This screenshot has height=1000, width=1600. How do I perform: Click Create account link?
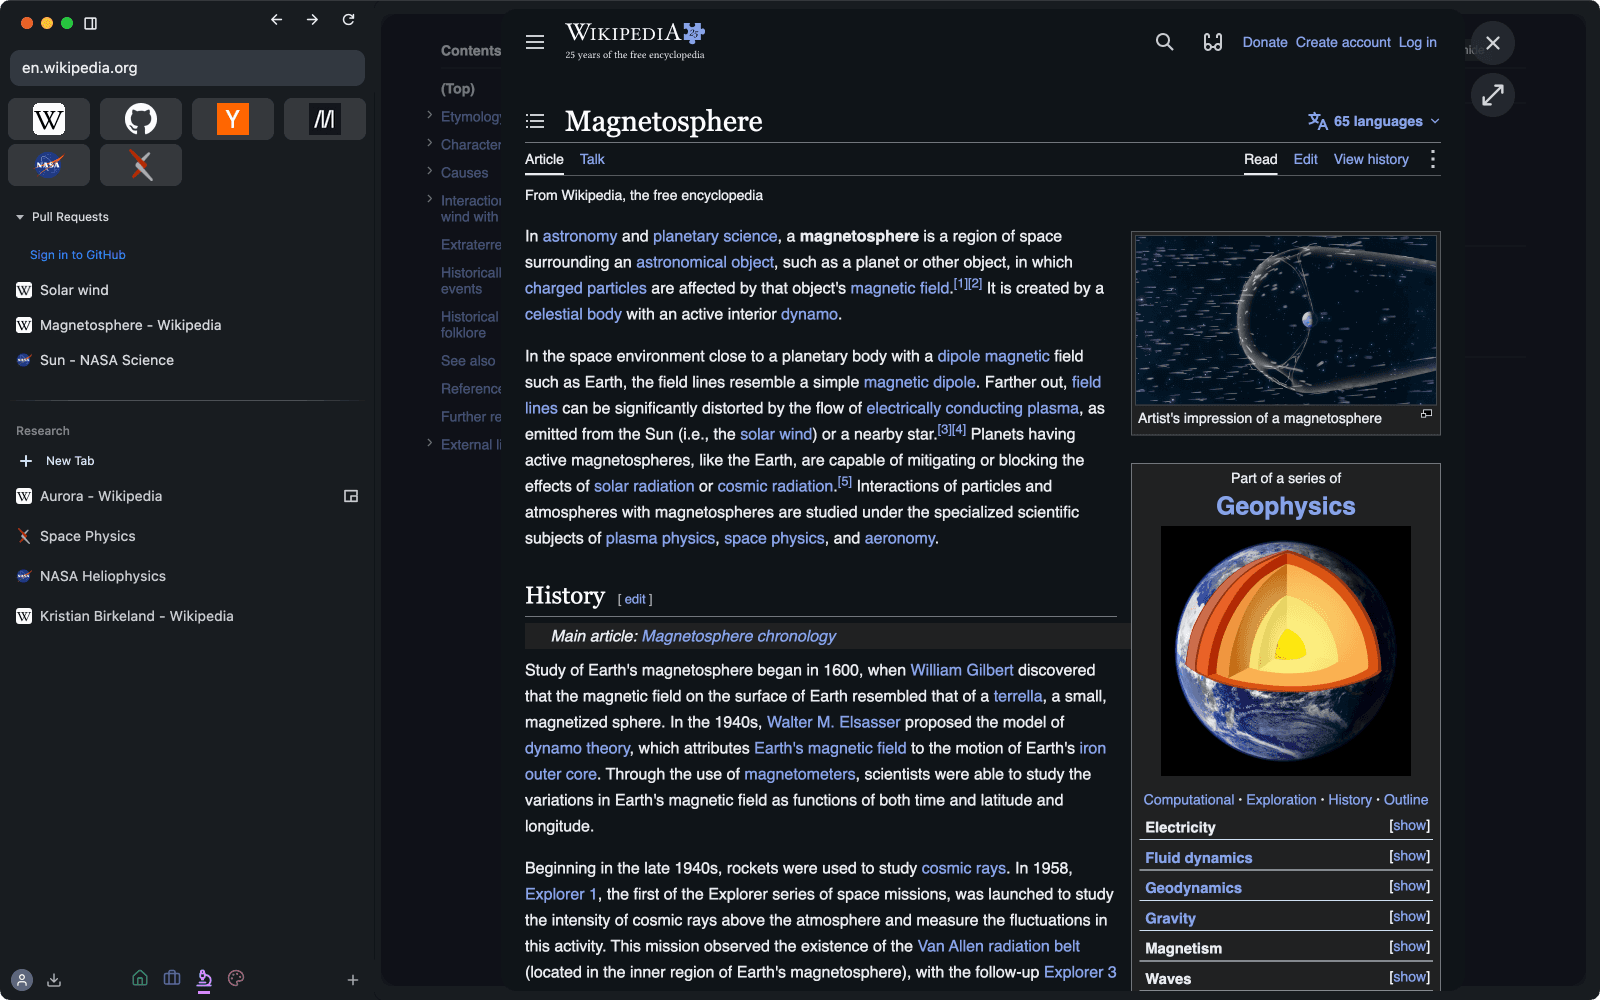click(x=1343, y=42)
